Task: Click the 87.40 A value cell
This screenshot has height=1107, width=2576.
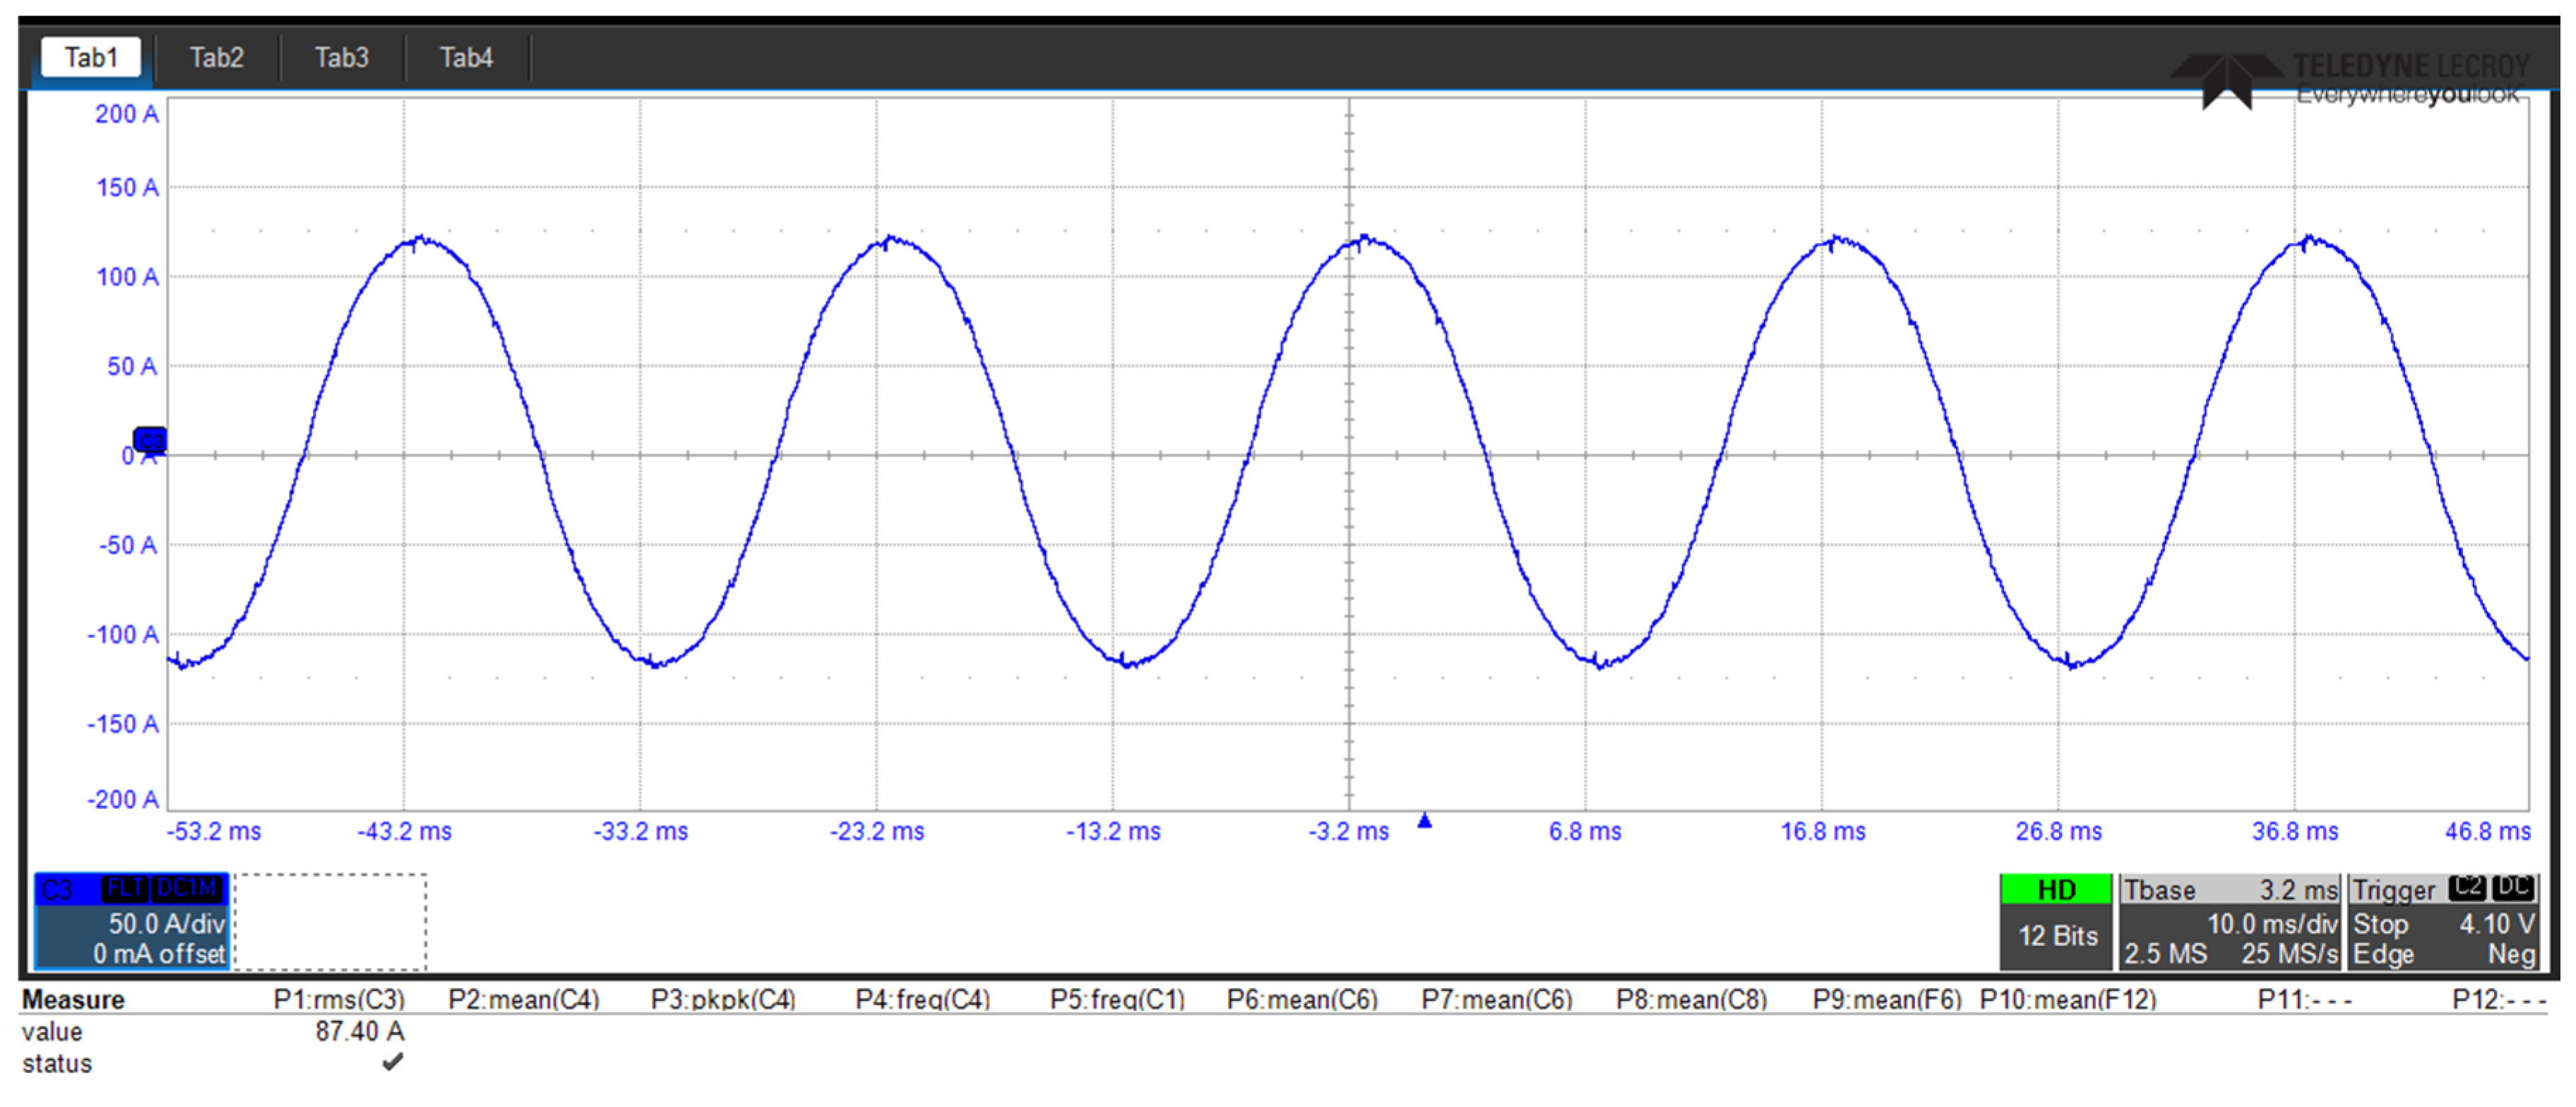Action: tap(359, 1031)
